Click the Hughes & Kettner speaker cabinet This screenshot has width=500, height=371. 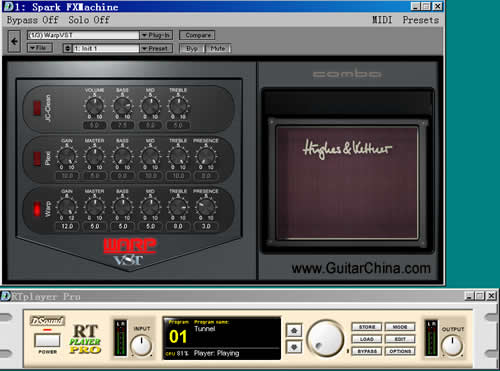click(x=347, y=183)
